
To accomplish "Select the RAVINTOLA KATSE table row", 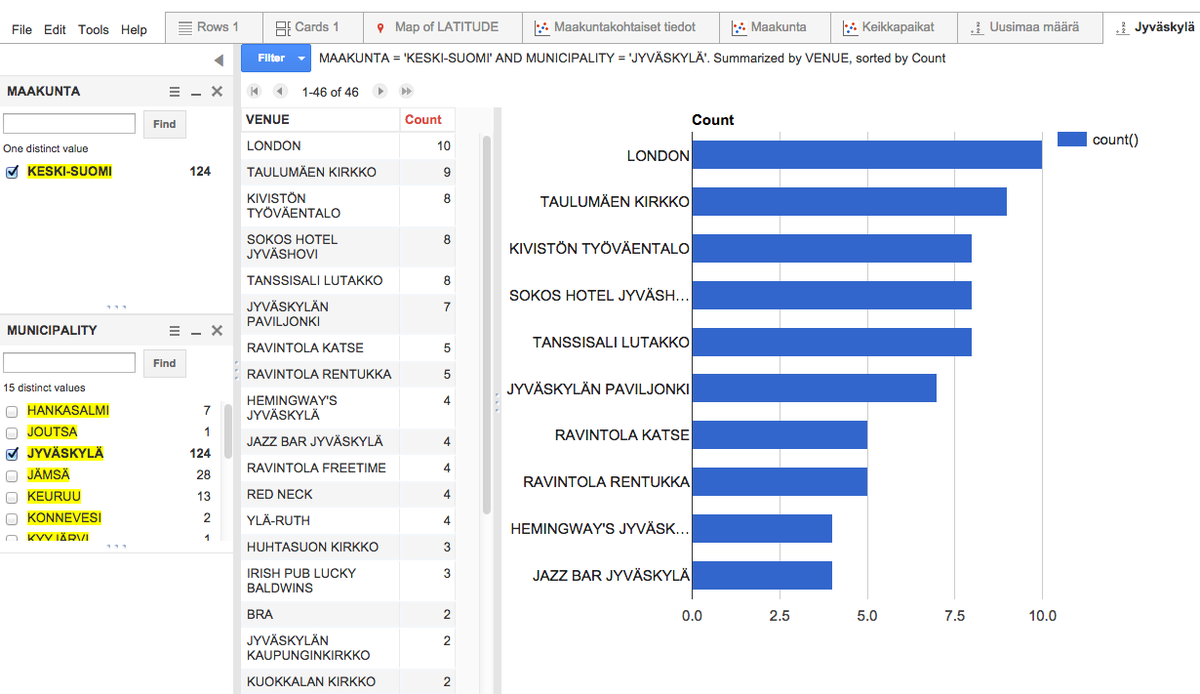I will coord(348,348).
